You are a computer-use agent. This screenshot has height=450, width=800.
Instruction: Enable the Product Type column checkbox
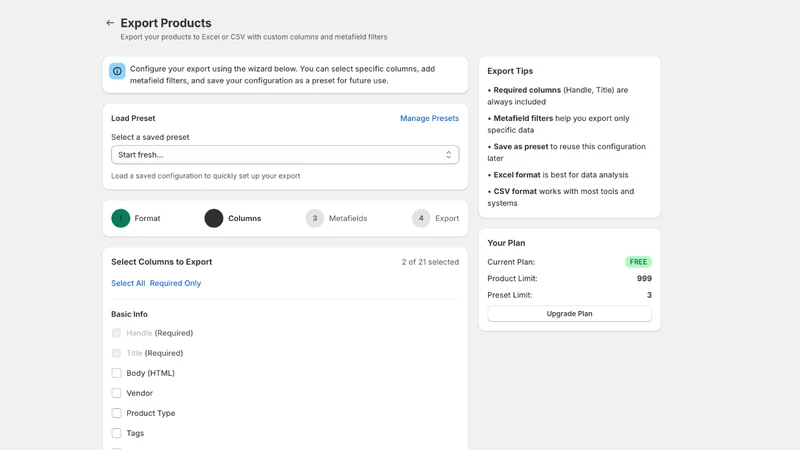click(x=116, y=413)
